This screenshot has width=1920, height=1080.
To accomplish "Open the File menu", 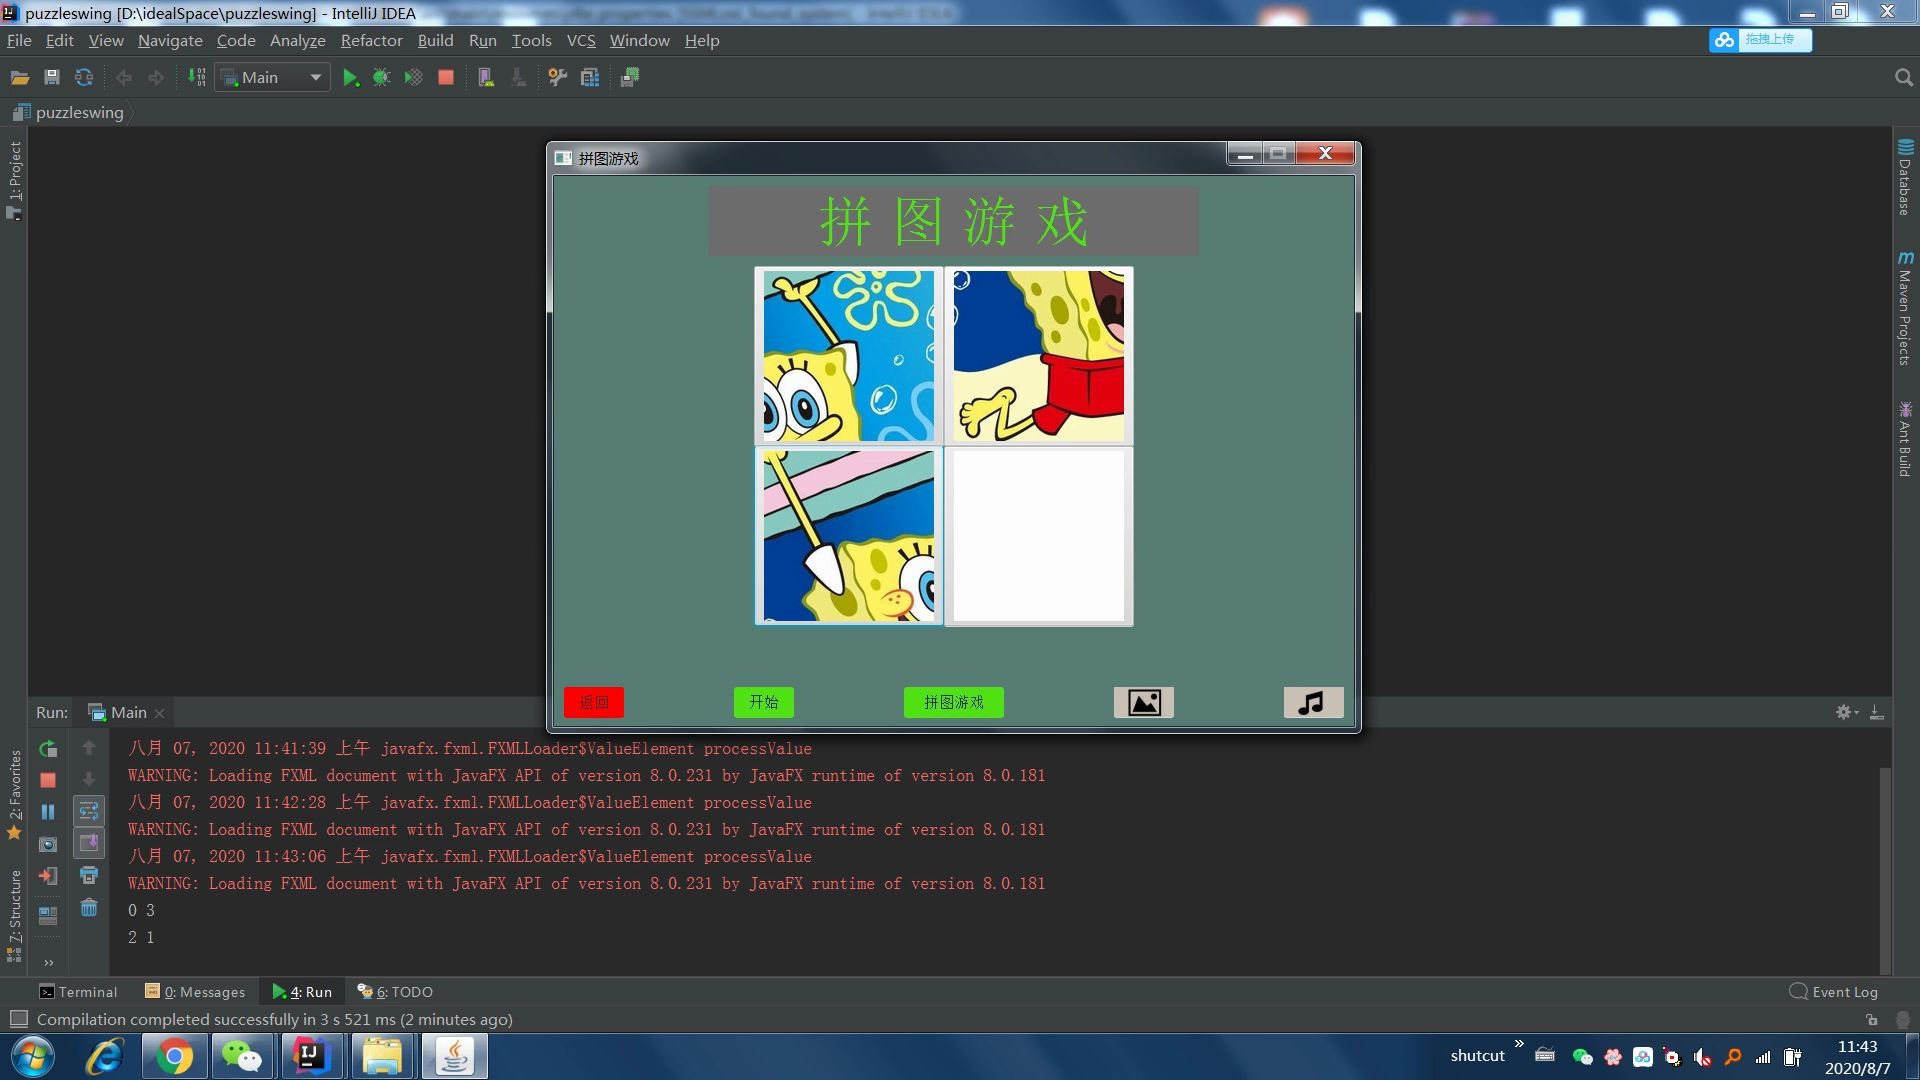I will tap(19, 41).
